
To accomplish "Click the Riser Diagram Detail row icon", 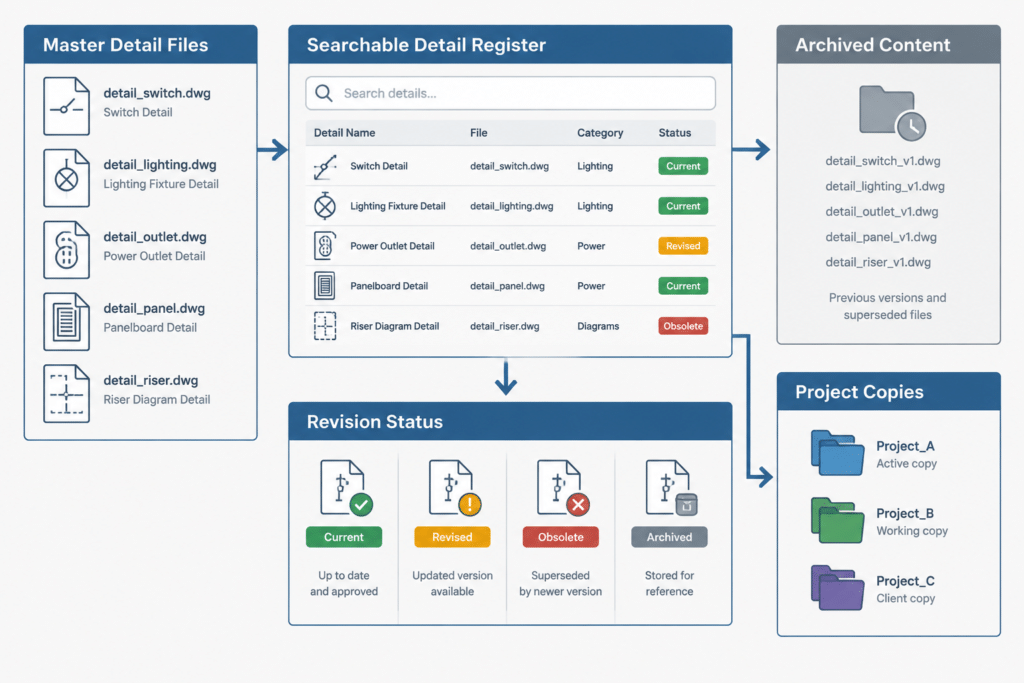I will pyautogui.click(x=325, y=326).
